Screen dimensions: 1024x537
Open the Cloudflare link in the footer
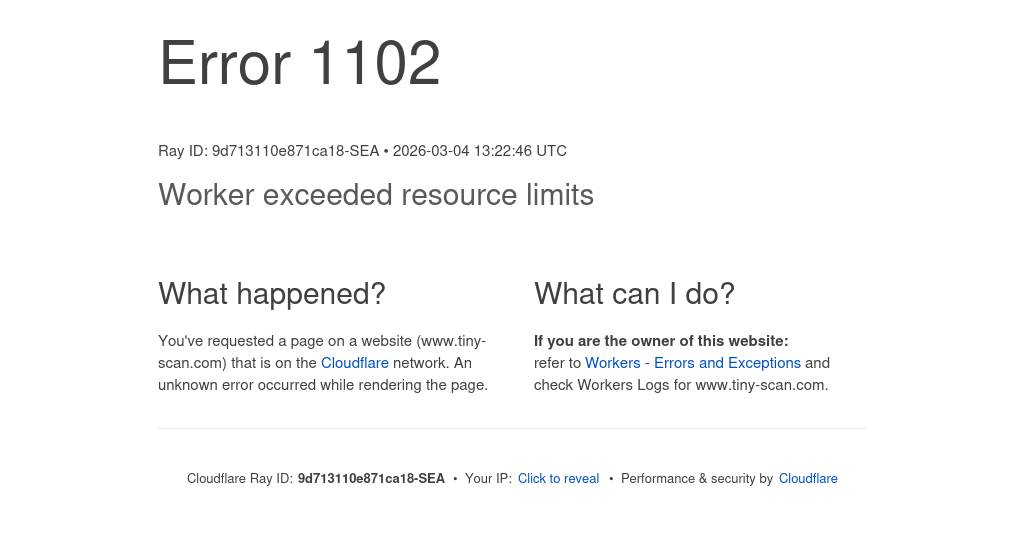pyautogui.click(x=808, y=479)
